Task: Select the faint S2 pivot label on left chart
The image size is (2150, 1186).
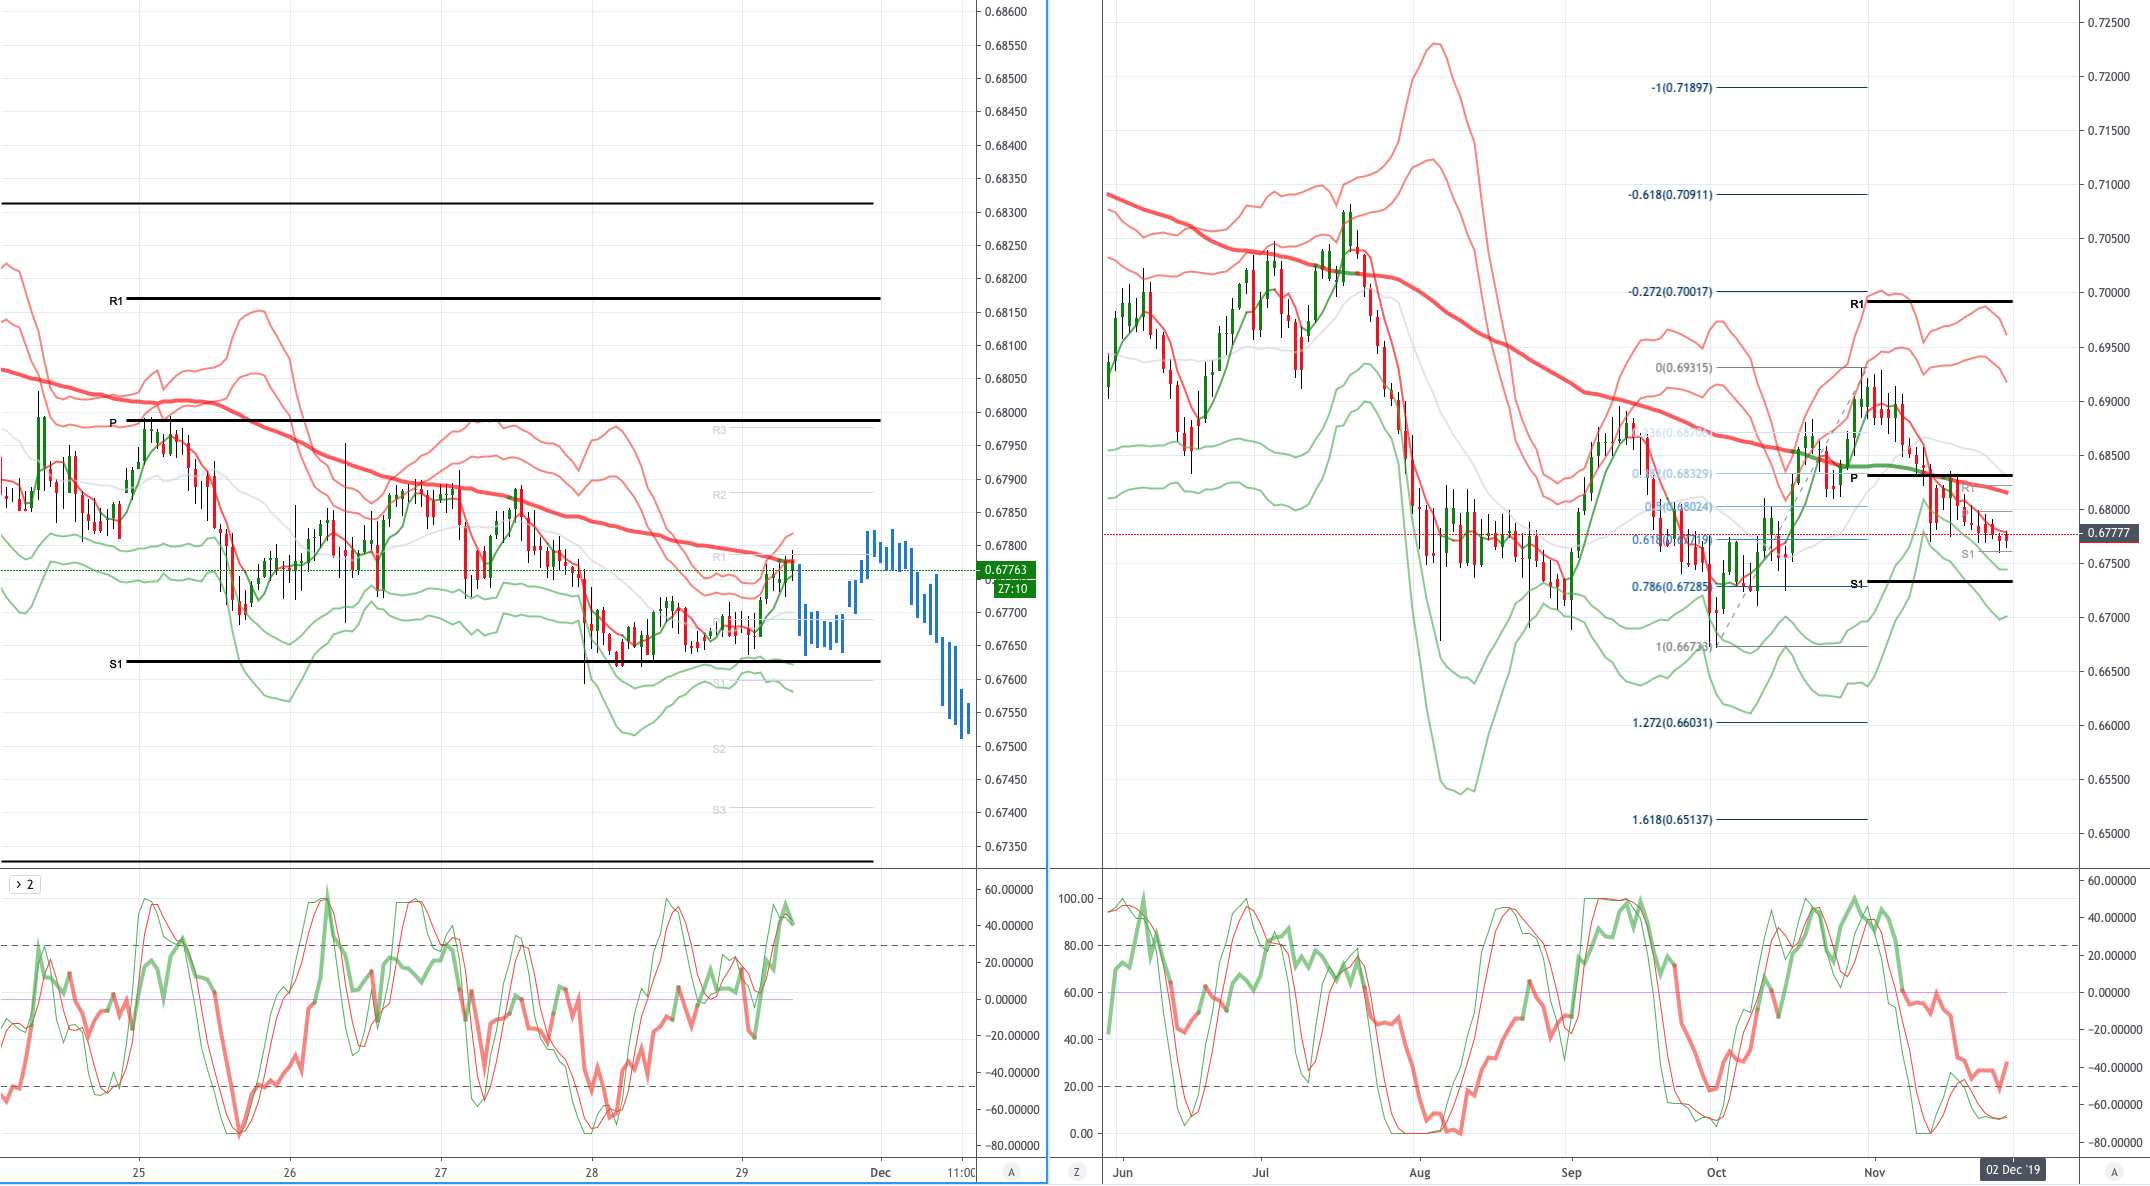Action: coord(719,749)
